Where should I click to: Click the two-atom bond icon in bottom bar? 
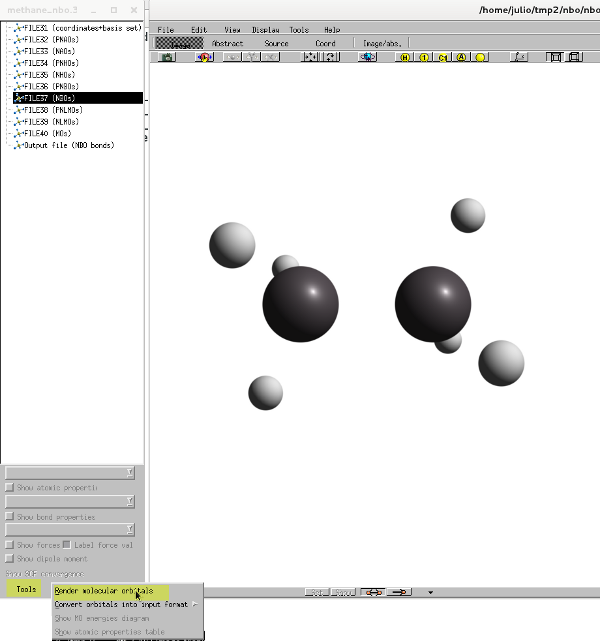click(371, 592)
